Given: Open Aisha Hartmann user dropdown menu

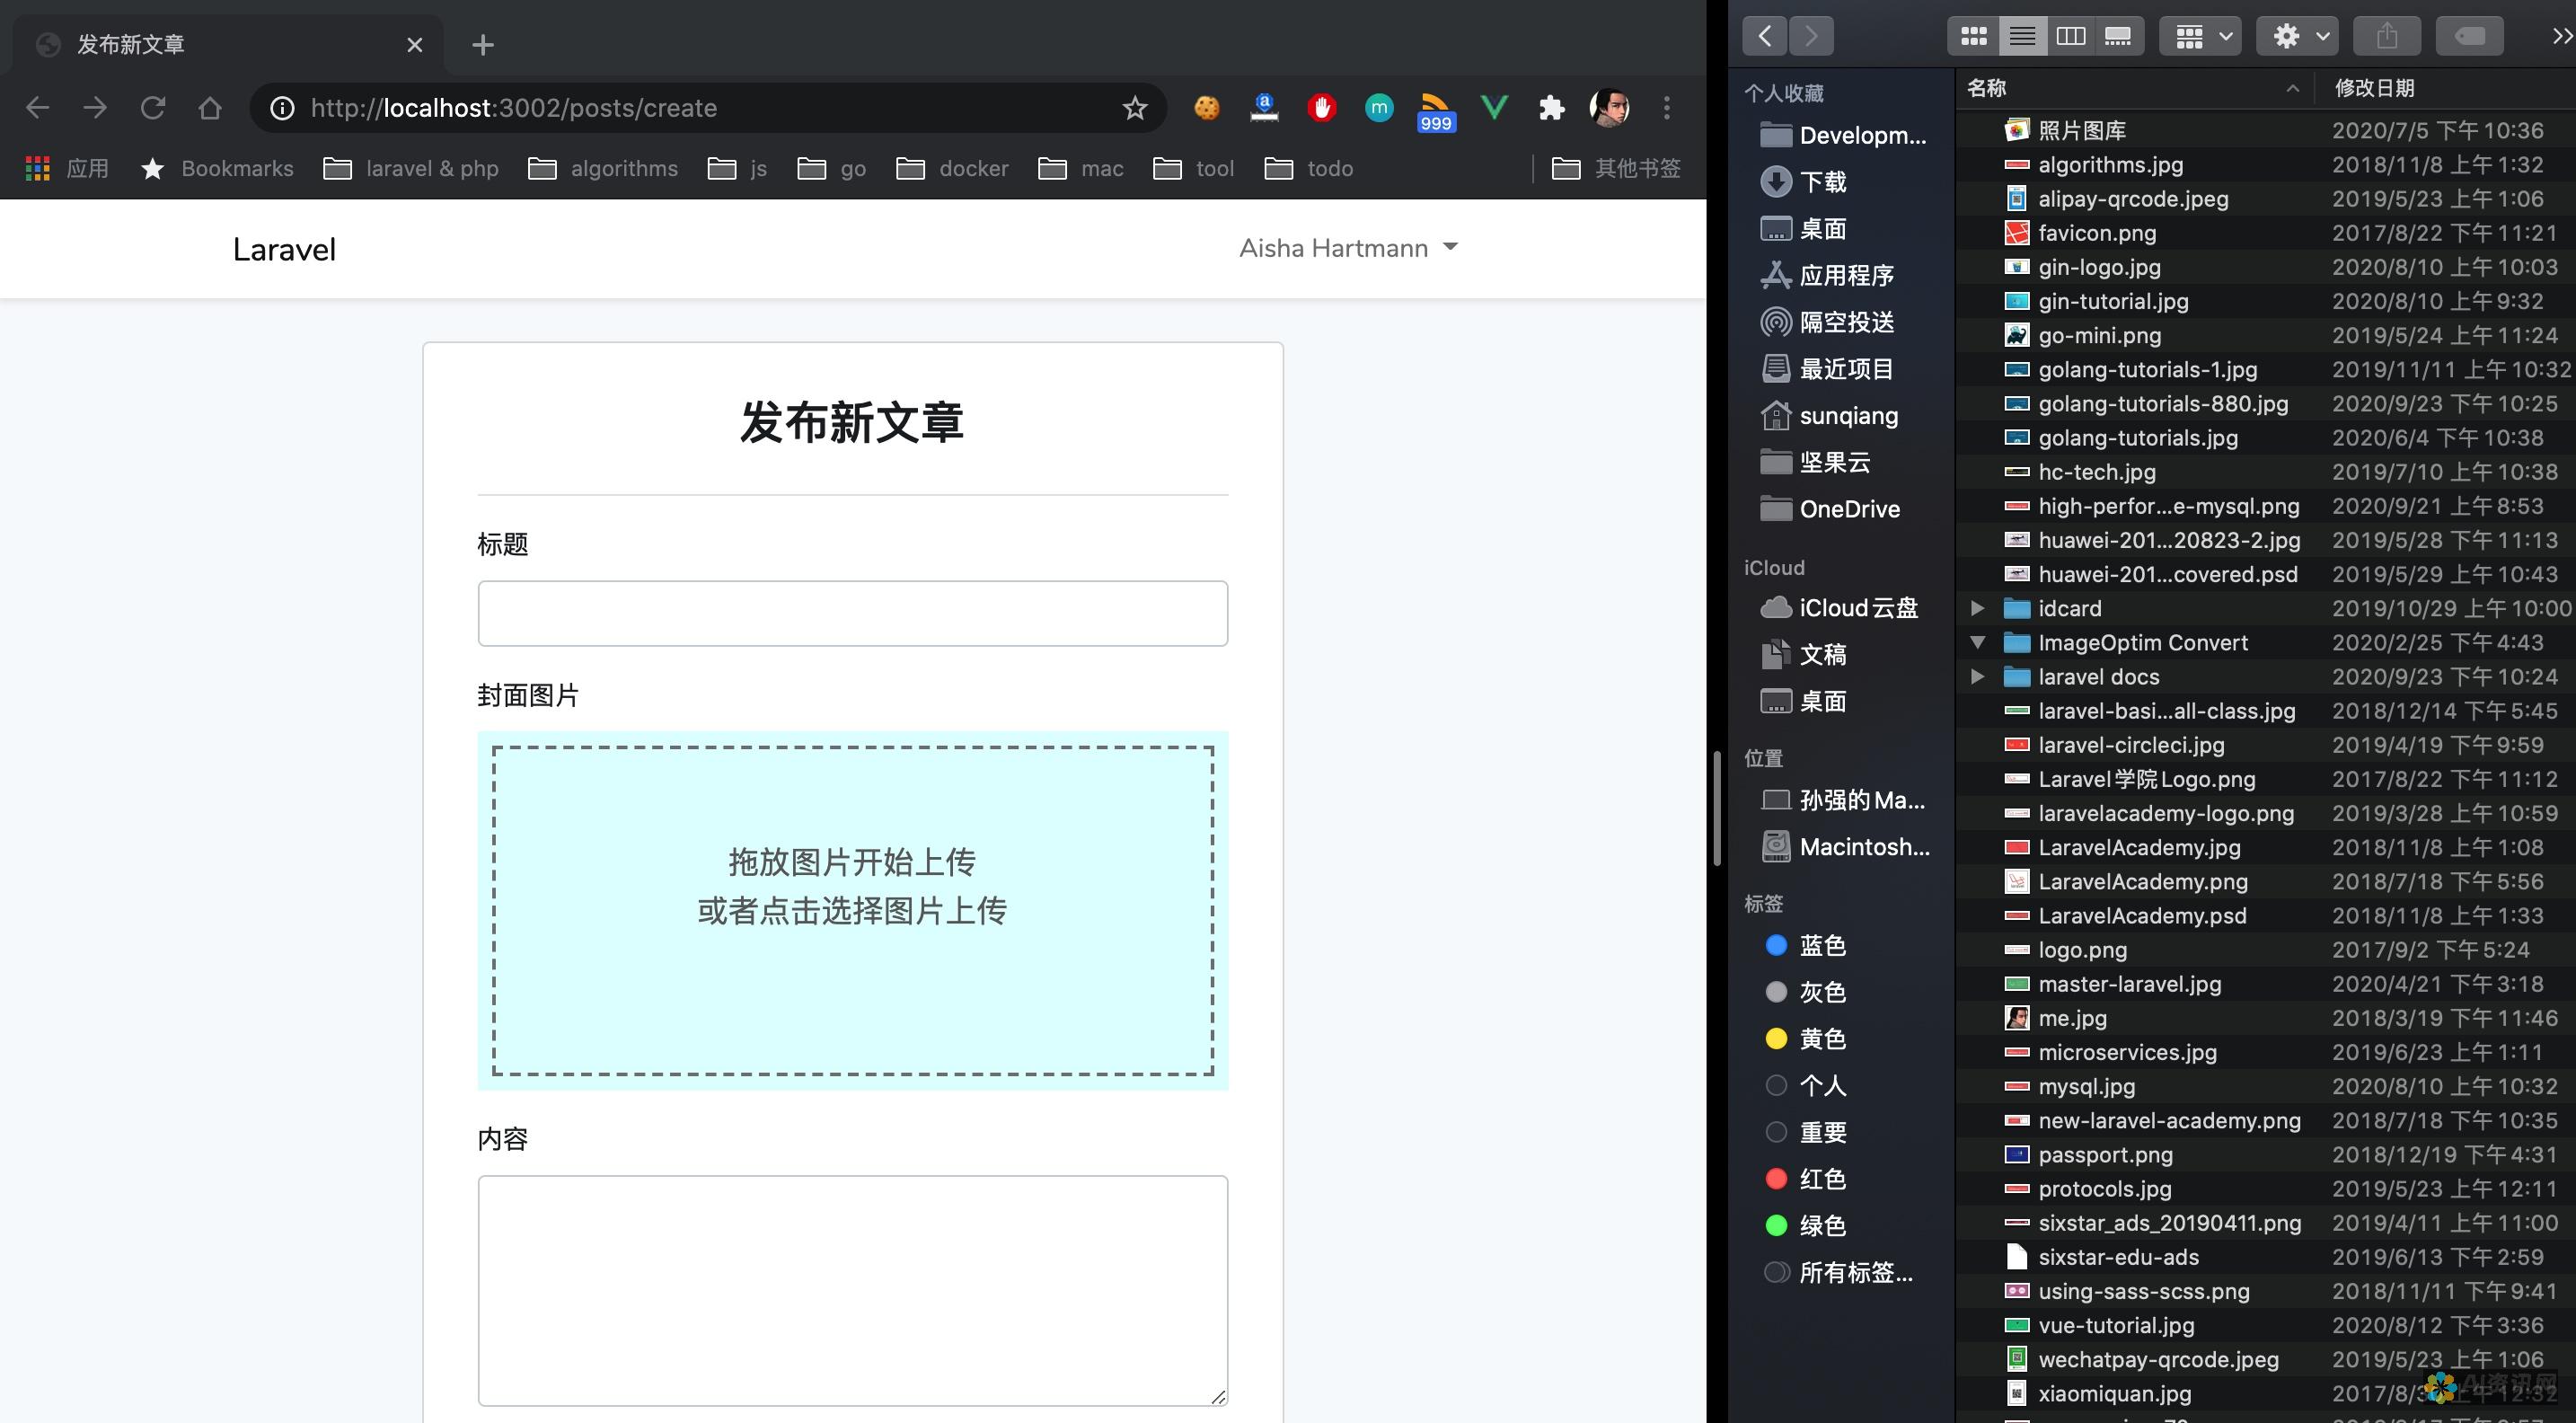Looking at the screenshot, I should (1348, 249).
